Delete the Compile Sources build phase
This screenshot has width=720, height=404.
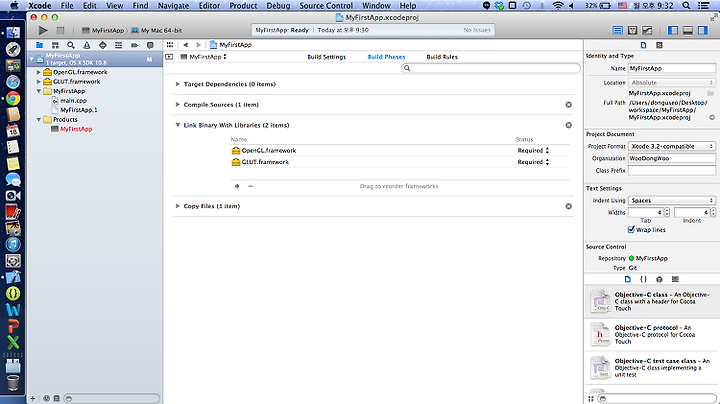pyautogui.click(x=568, y=105)
